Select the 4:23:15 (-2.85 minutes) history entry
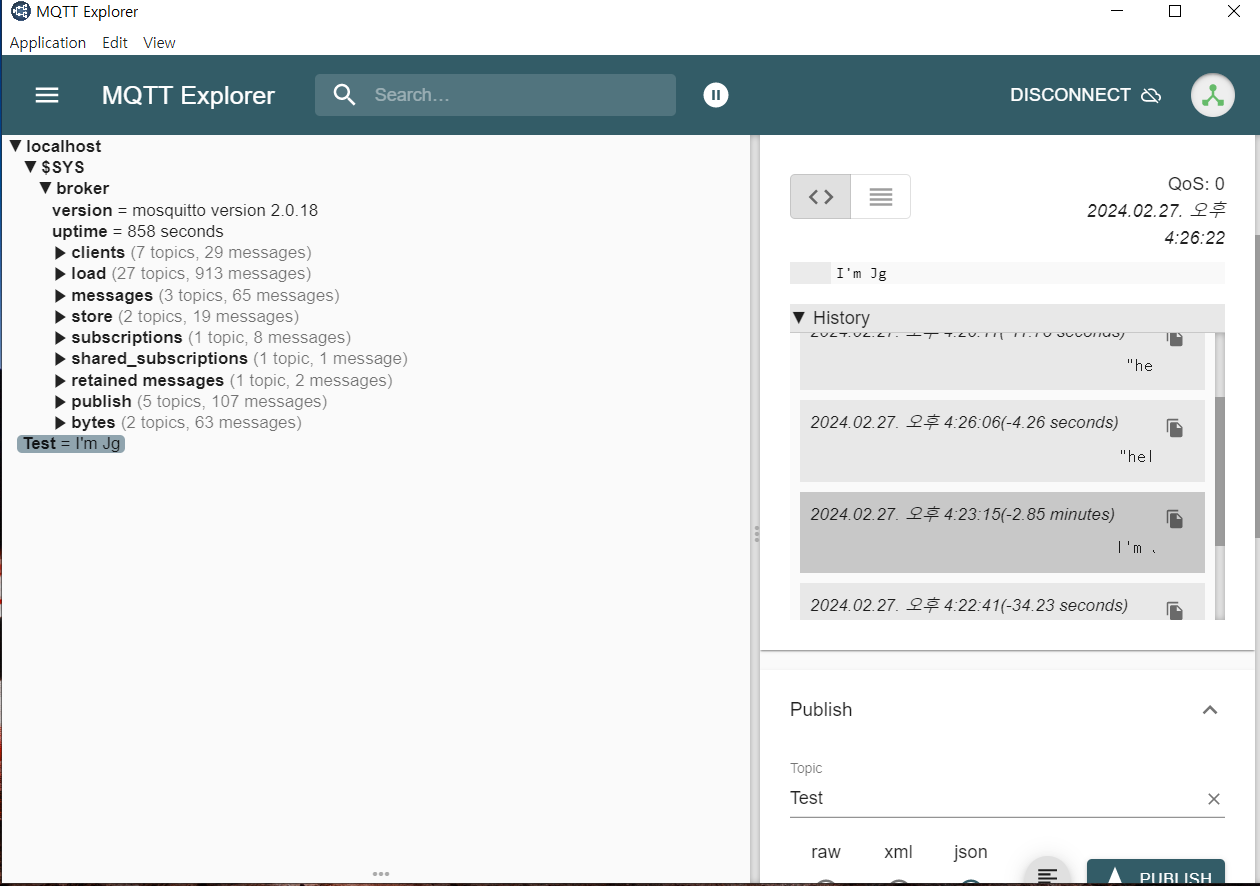The height and width of the screenshot is (886, 1260). [1002, 532]
